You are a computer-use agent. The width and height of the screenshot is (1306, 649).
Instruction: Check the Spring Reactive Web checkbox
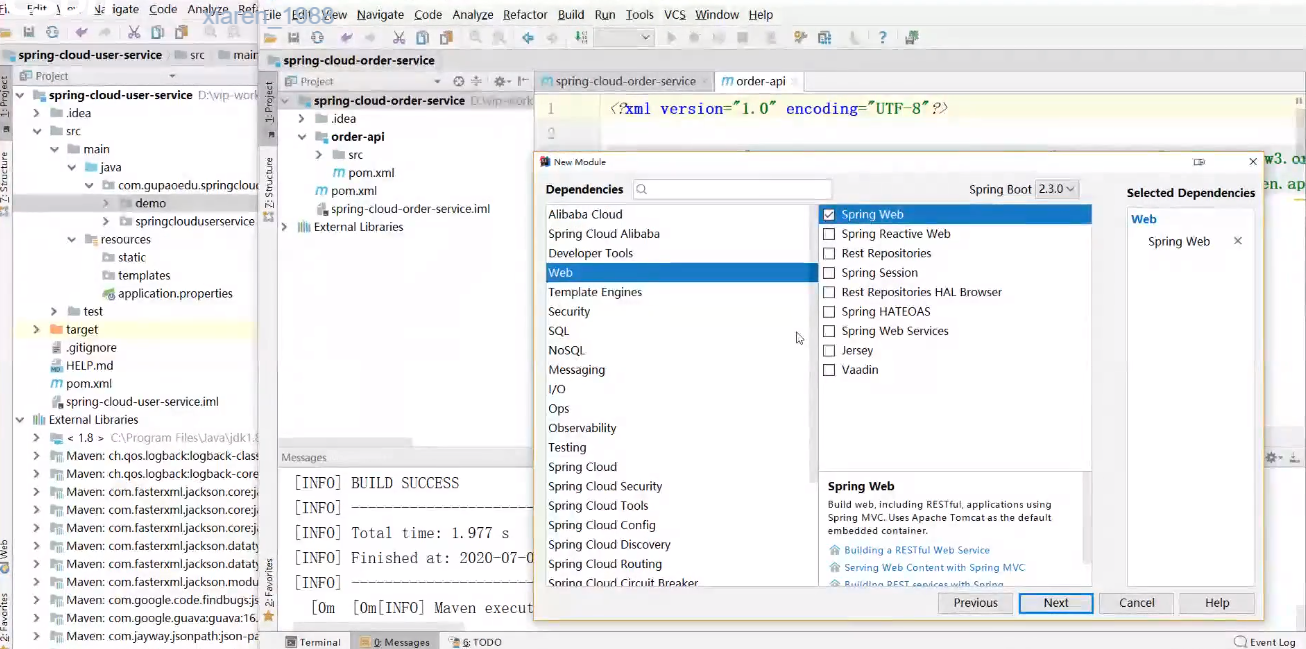(828, 234)
